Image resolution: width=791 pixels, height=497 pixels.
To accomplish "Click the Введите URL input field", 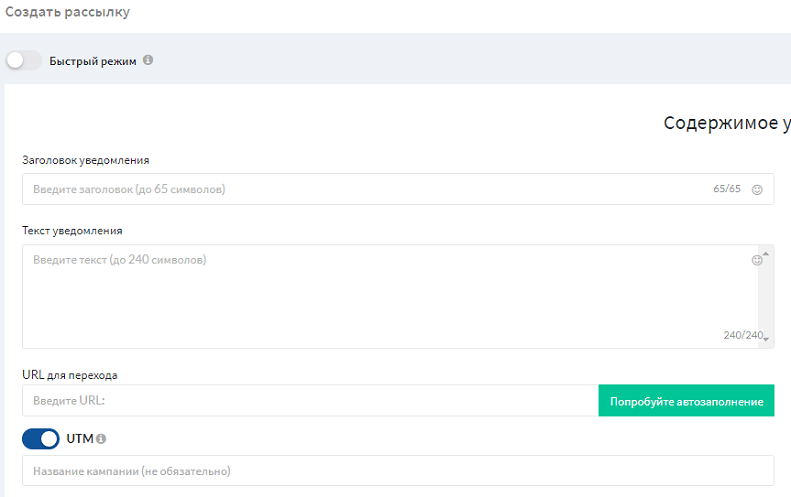I will pos(310,401).
